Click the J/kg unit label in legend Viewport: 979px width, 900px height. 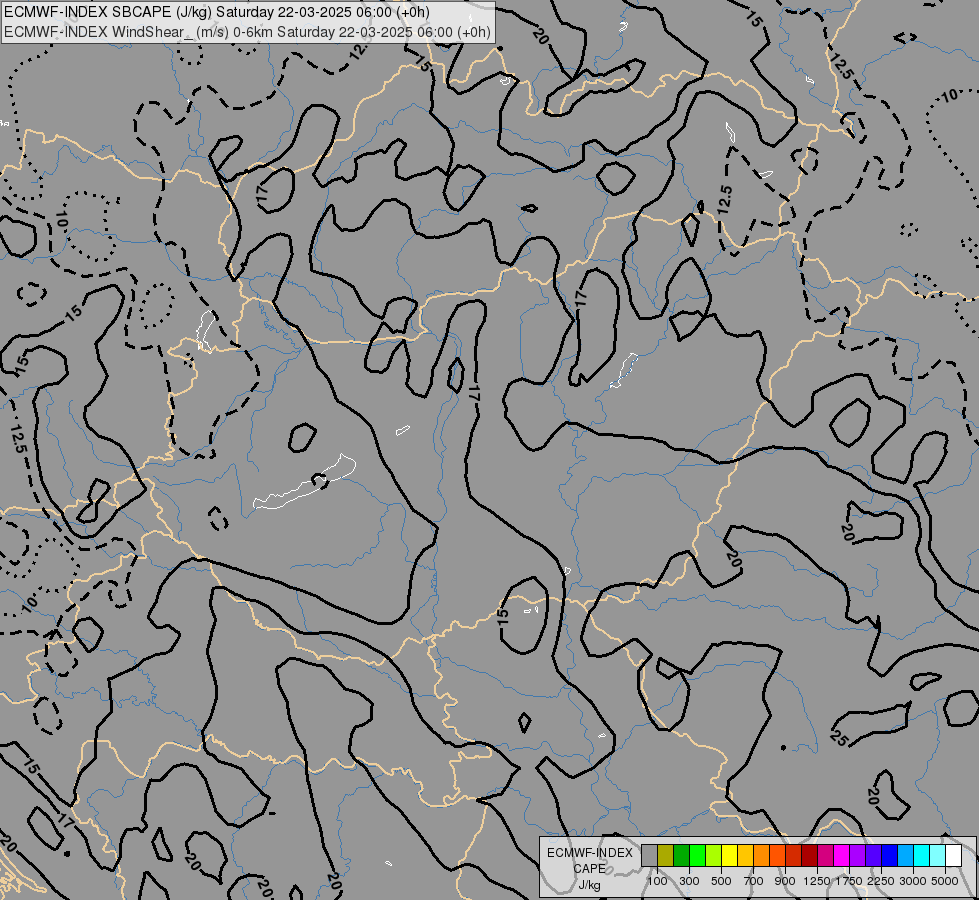point(589,885)
